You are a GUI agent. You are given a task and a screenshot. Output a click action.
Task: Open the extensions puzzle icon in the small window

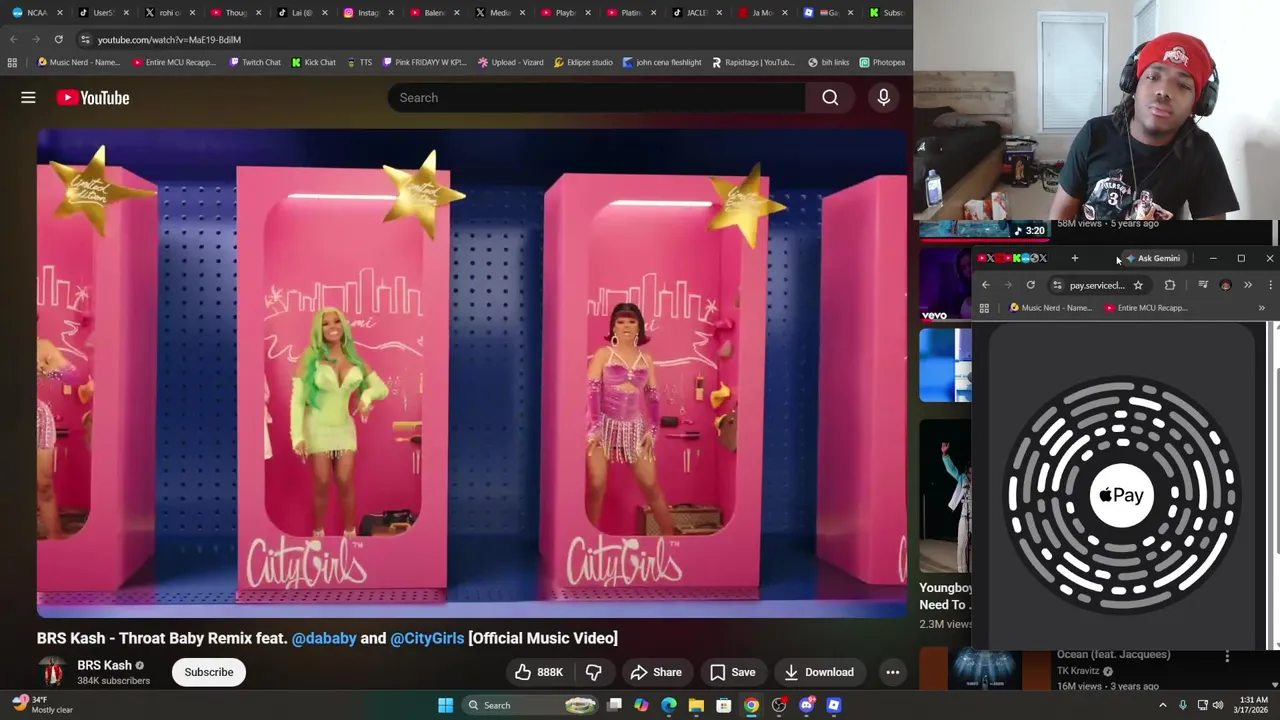(x=1170, y=285)
